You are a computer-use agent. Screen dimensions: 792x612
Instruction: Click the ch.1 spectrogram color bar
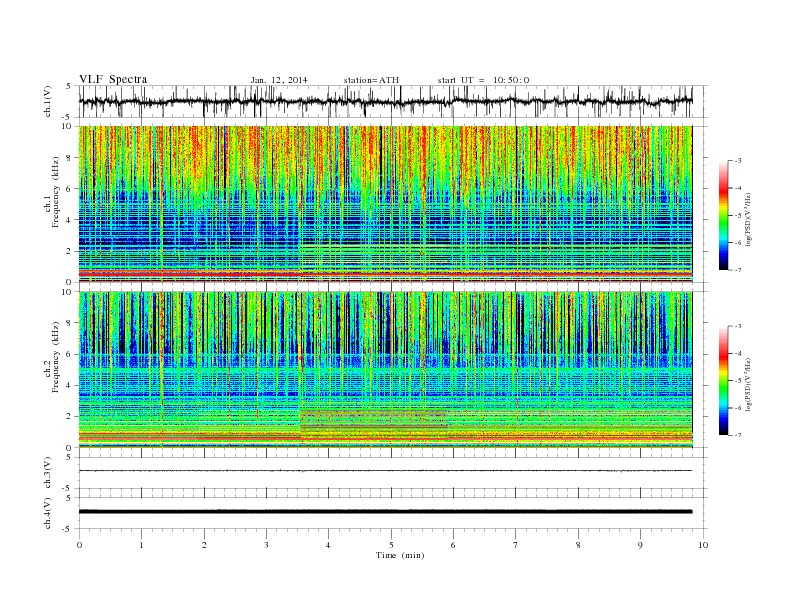click(724, 215)
